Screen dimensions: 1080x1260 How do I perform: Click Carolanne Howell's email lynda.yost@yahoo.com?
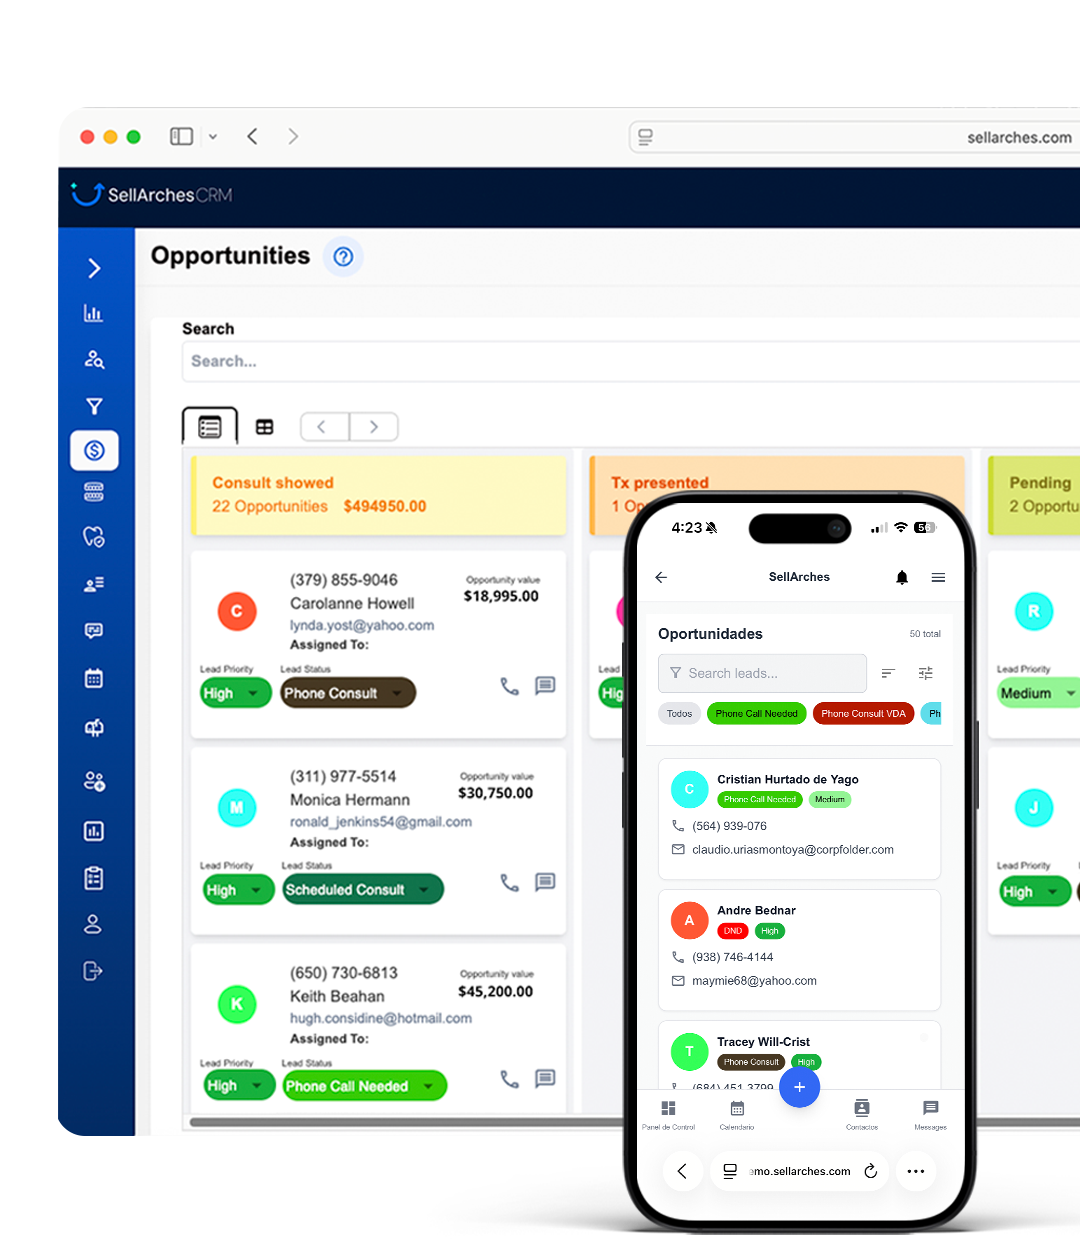(x=362, y=625)
